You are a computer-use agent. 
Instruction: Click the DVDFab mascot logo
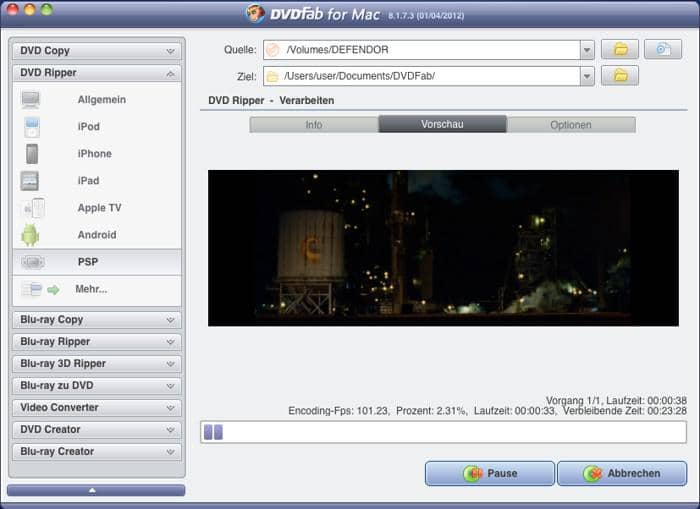255,13
